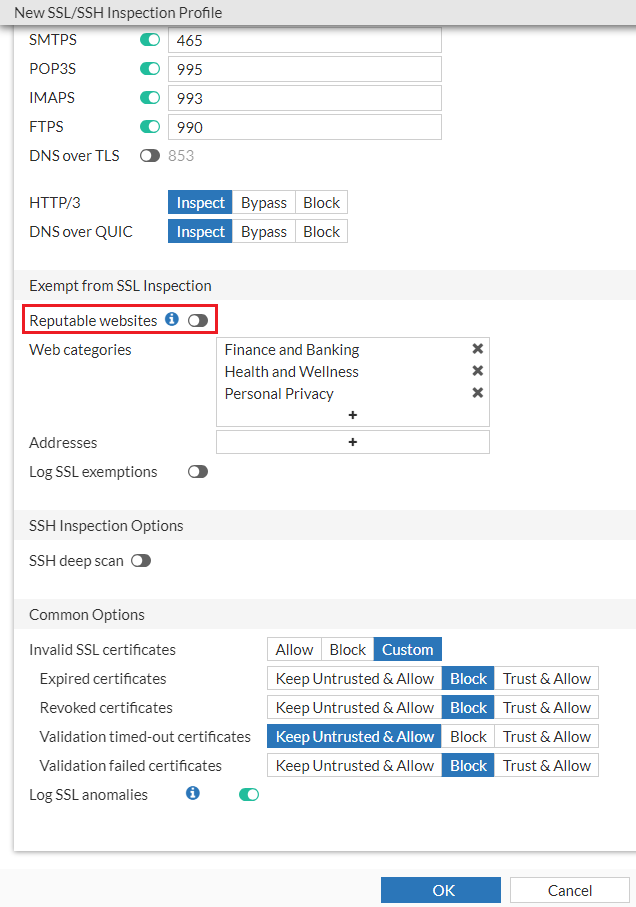Viewport: 636px width, 907px height.
Task: Remove Personal Privacy web category
Action: click(477, 393)
